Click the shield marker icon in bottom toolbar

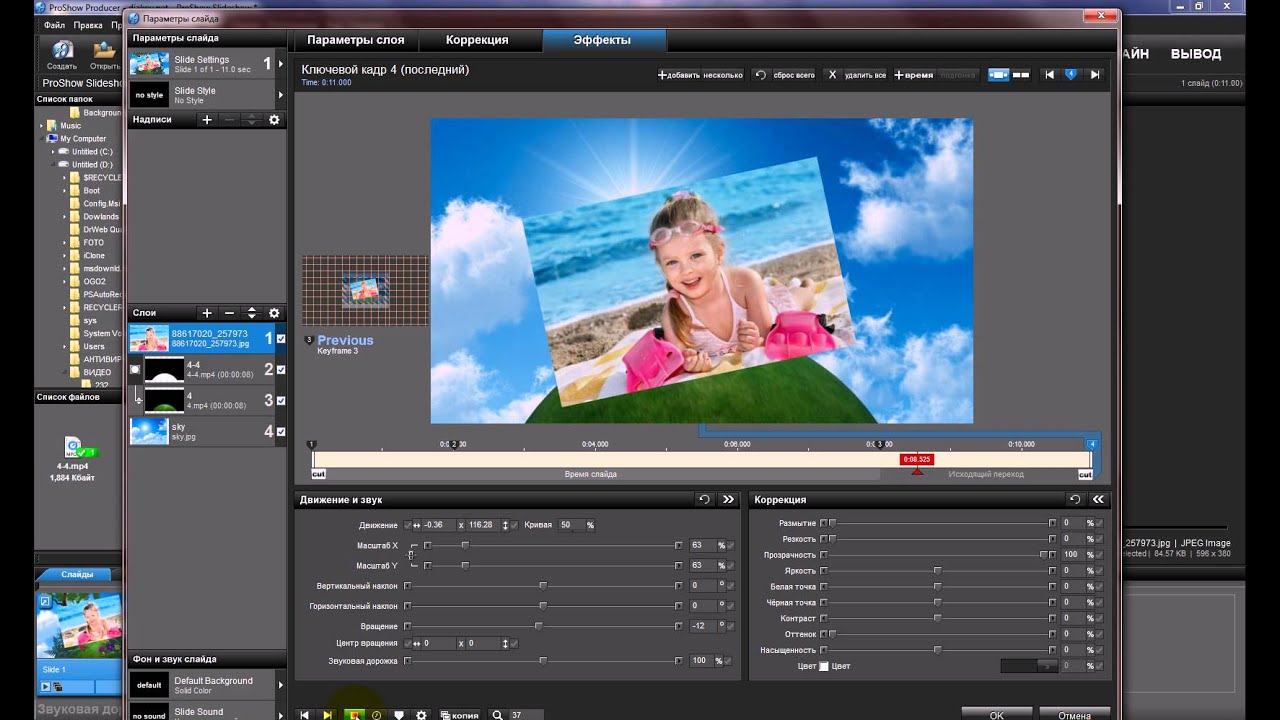(399, 715)
